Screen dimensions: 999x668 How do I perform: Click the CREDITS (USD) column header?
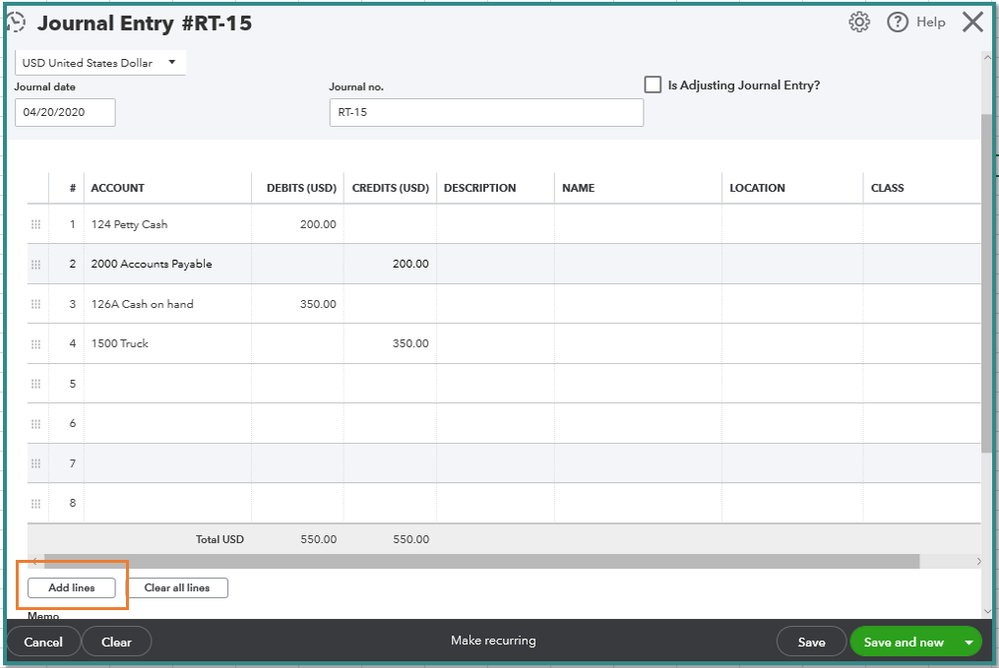pos(391,188)
